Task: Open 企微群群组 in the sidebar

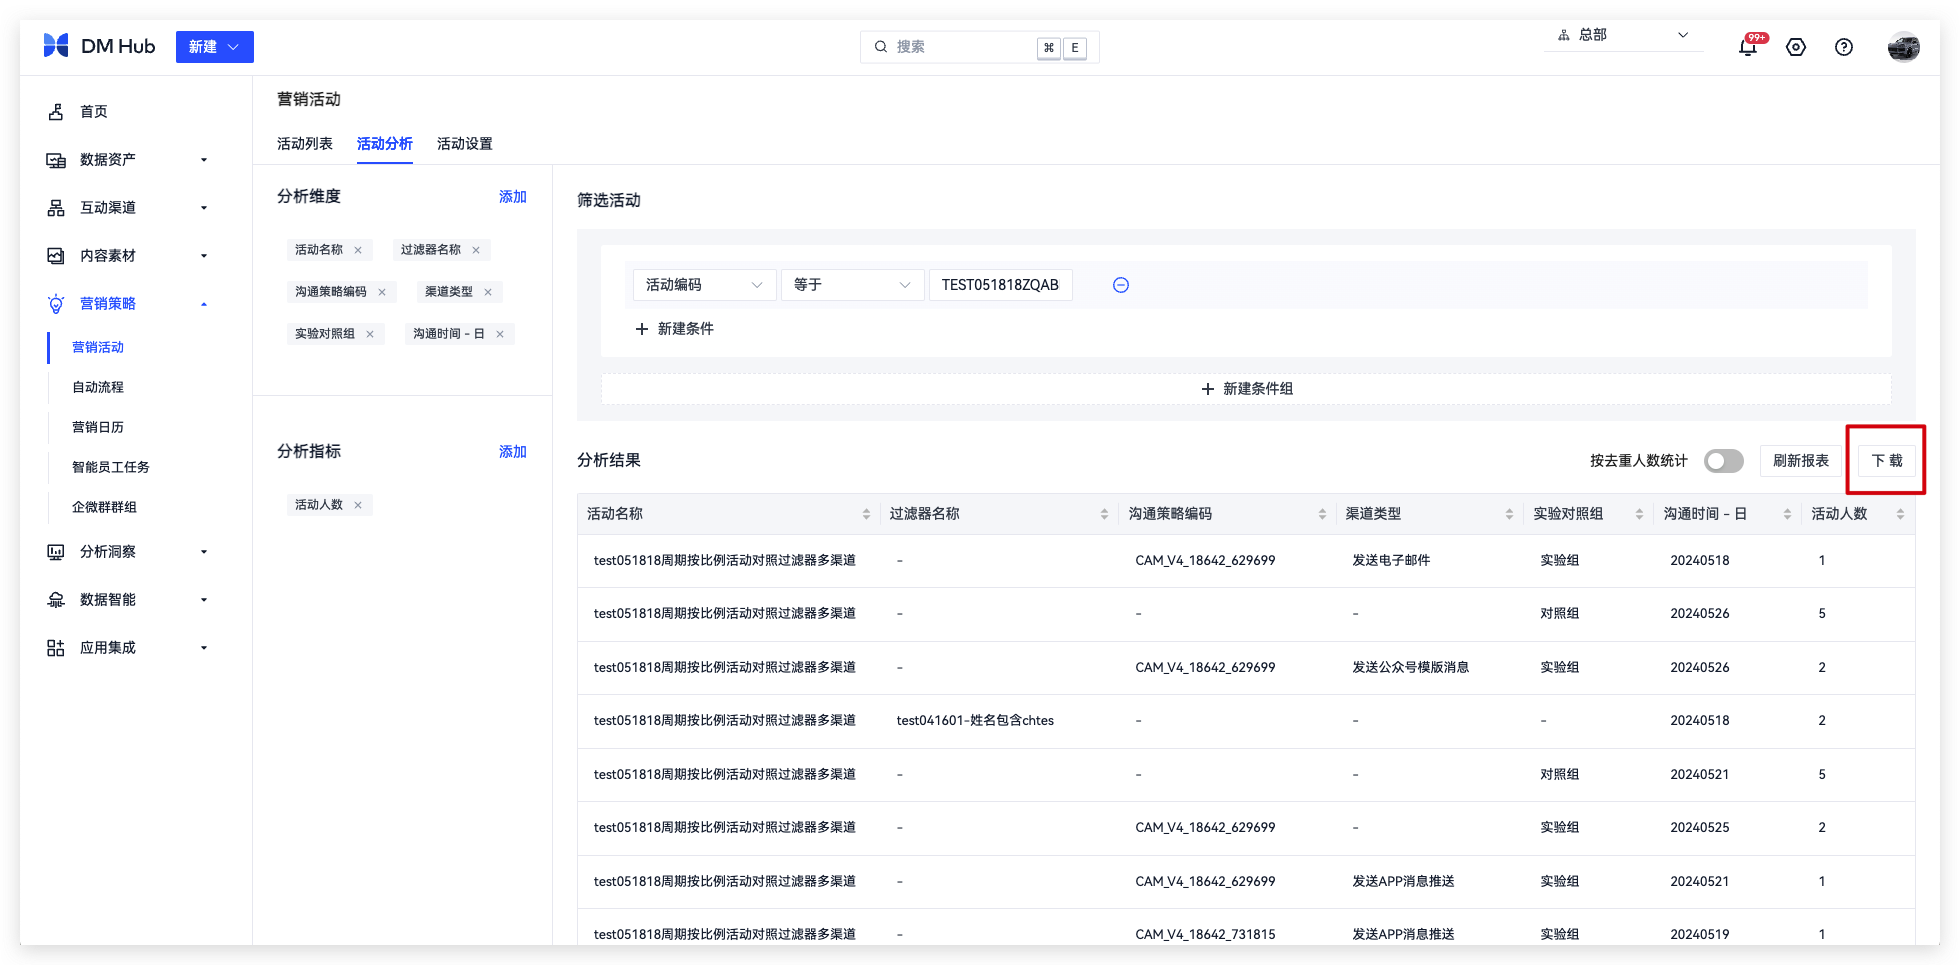Action: pos(105,507)
